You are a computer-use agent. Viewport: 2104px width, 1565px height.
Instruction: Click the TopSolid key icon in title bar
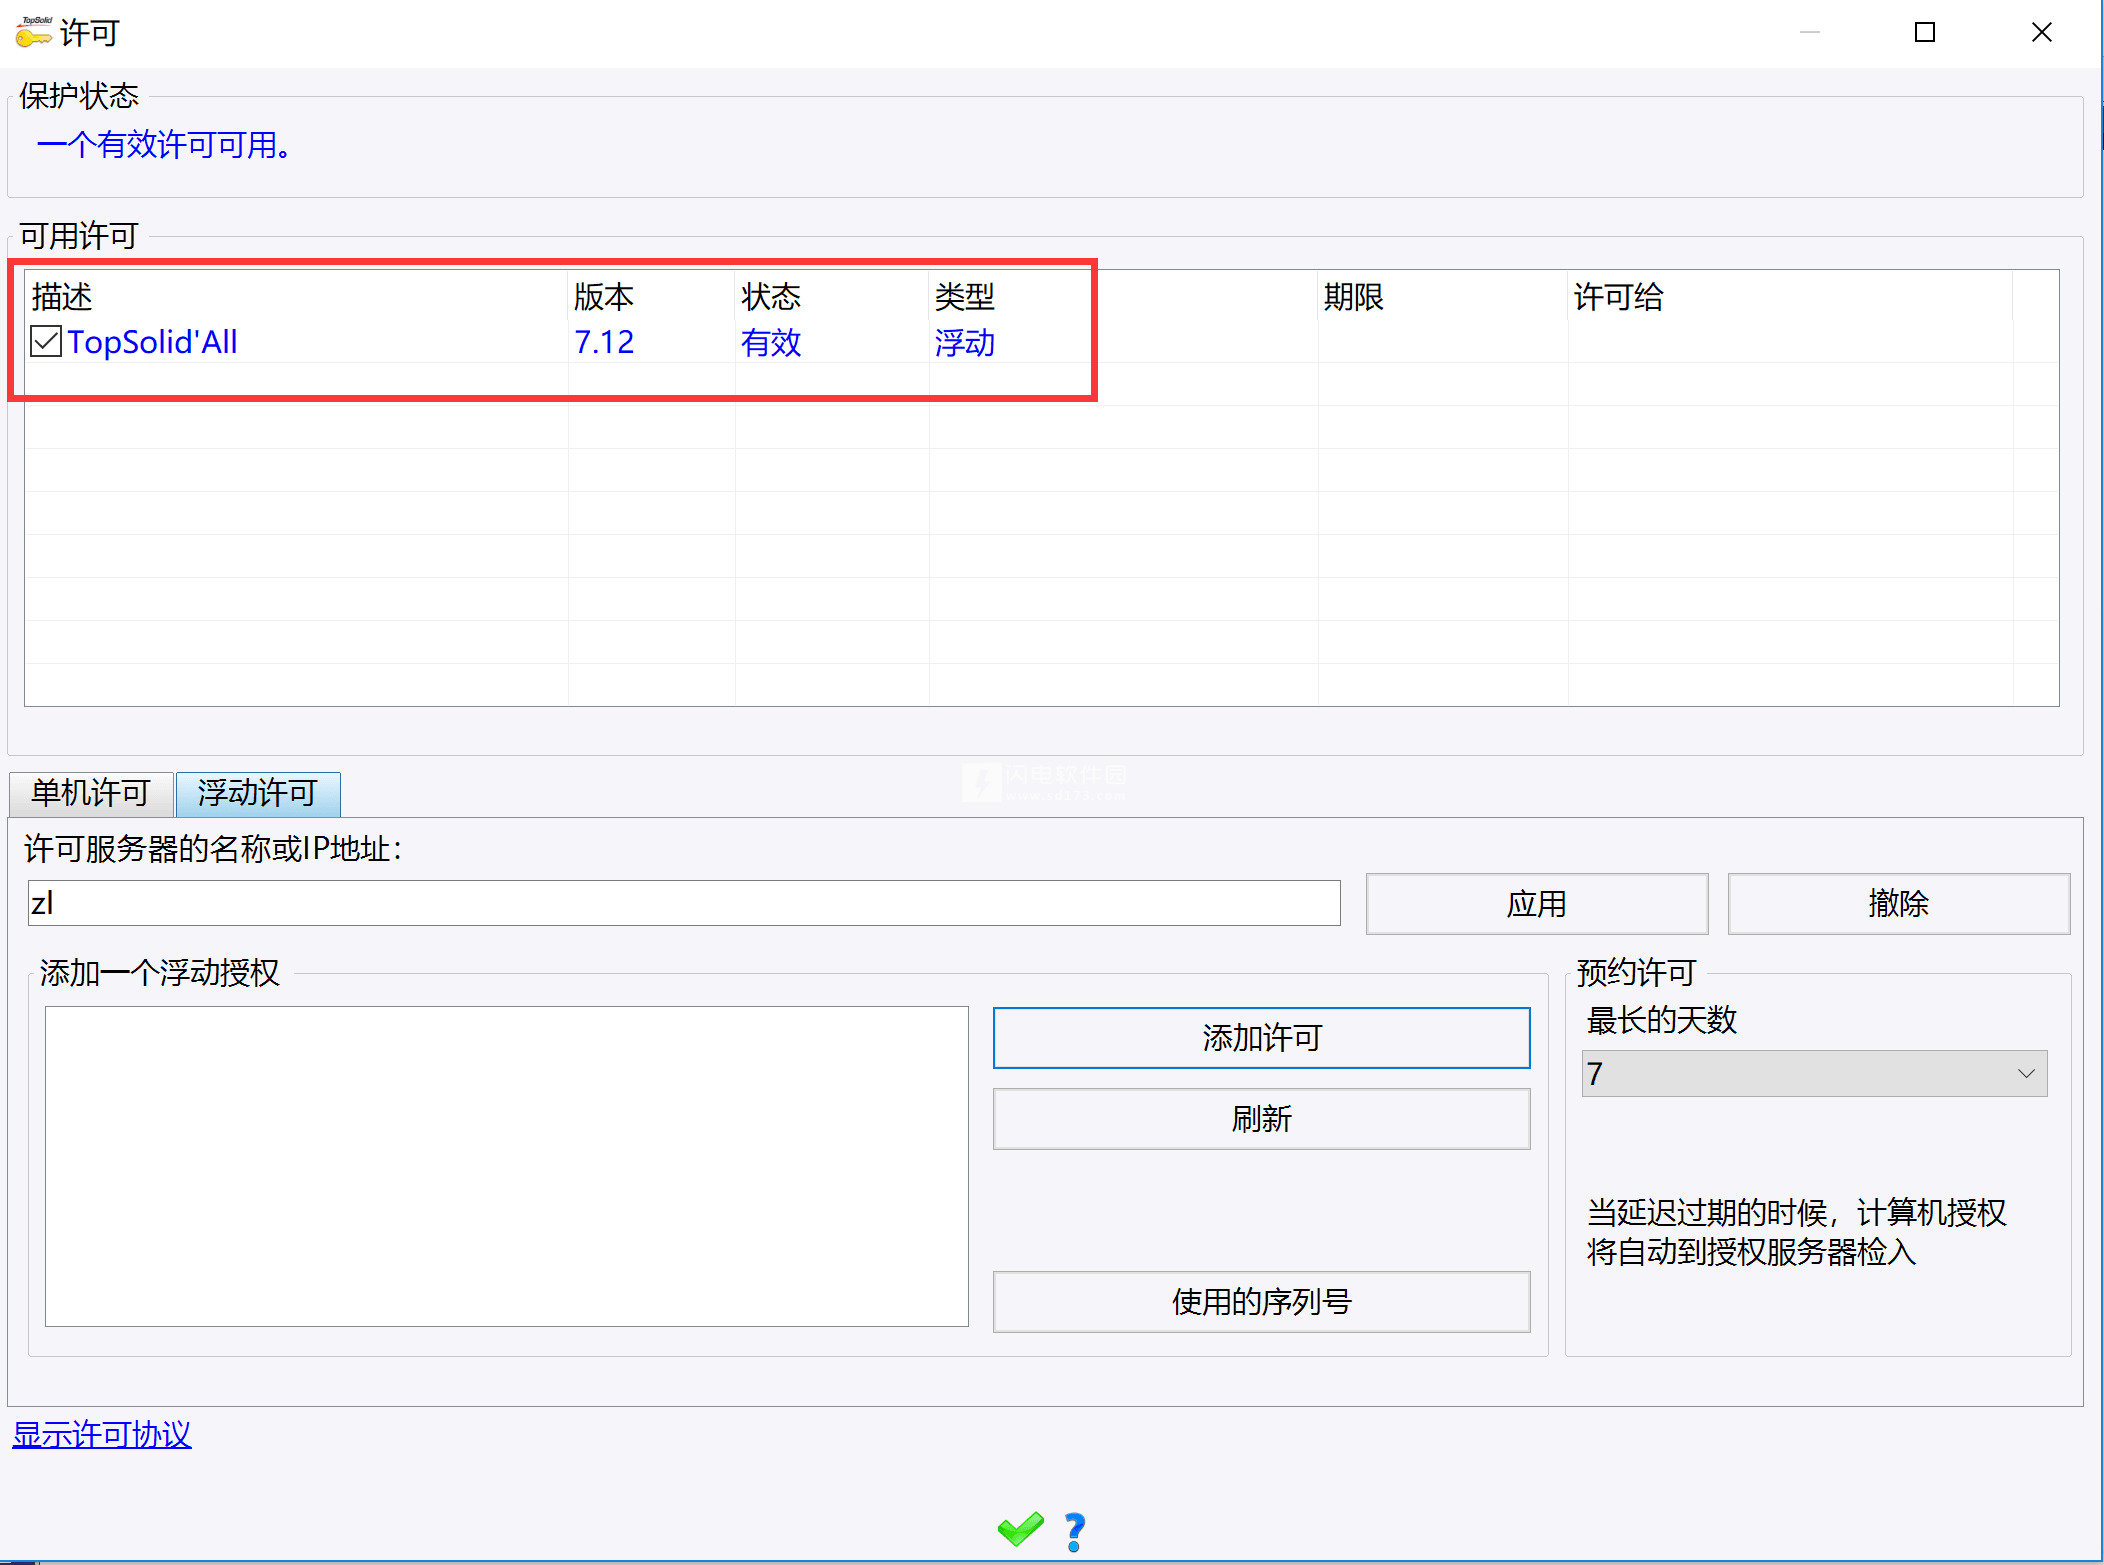[33, 32]
